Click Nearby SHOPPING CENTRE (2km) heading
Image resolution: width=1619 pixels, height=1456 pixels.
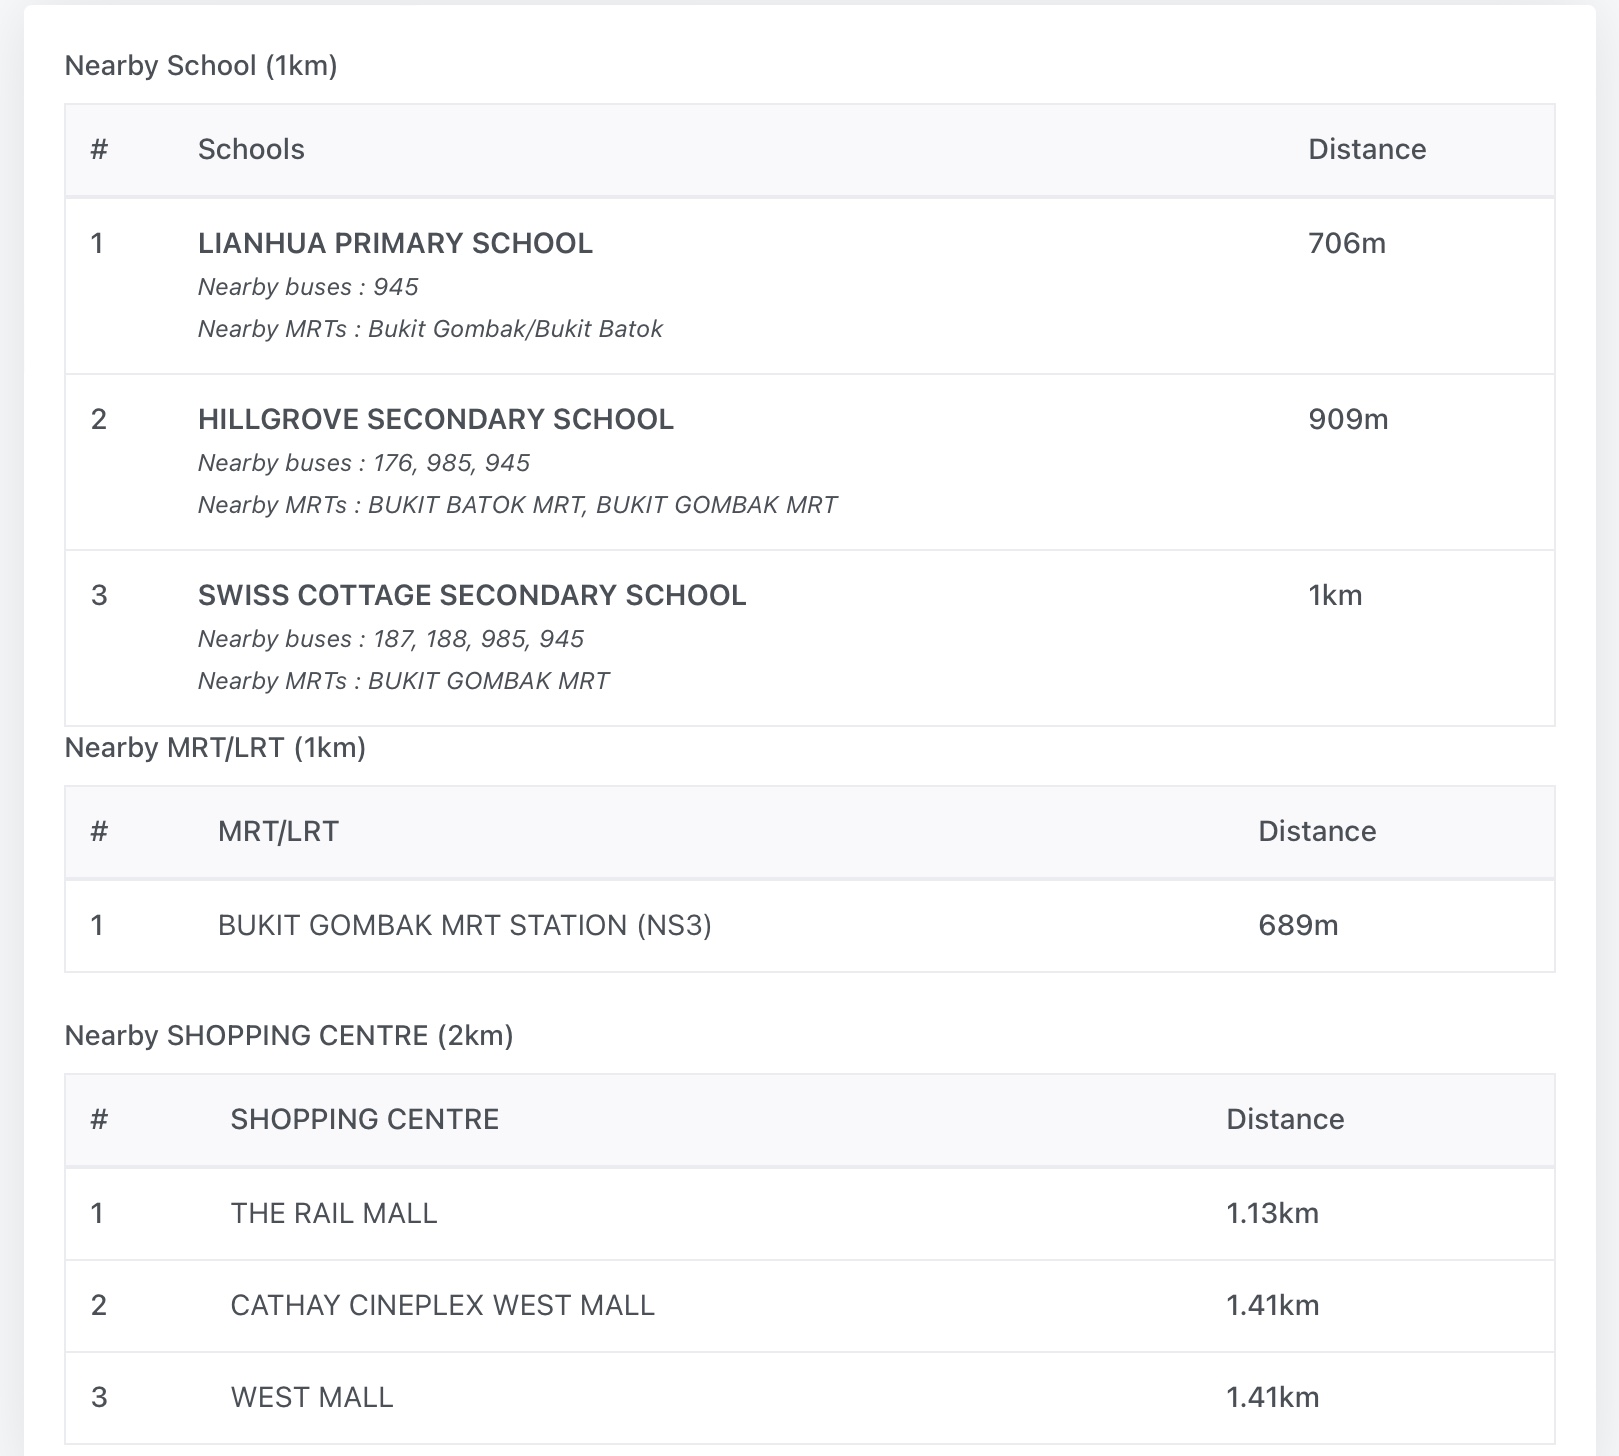(x=289, y=1035)
